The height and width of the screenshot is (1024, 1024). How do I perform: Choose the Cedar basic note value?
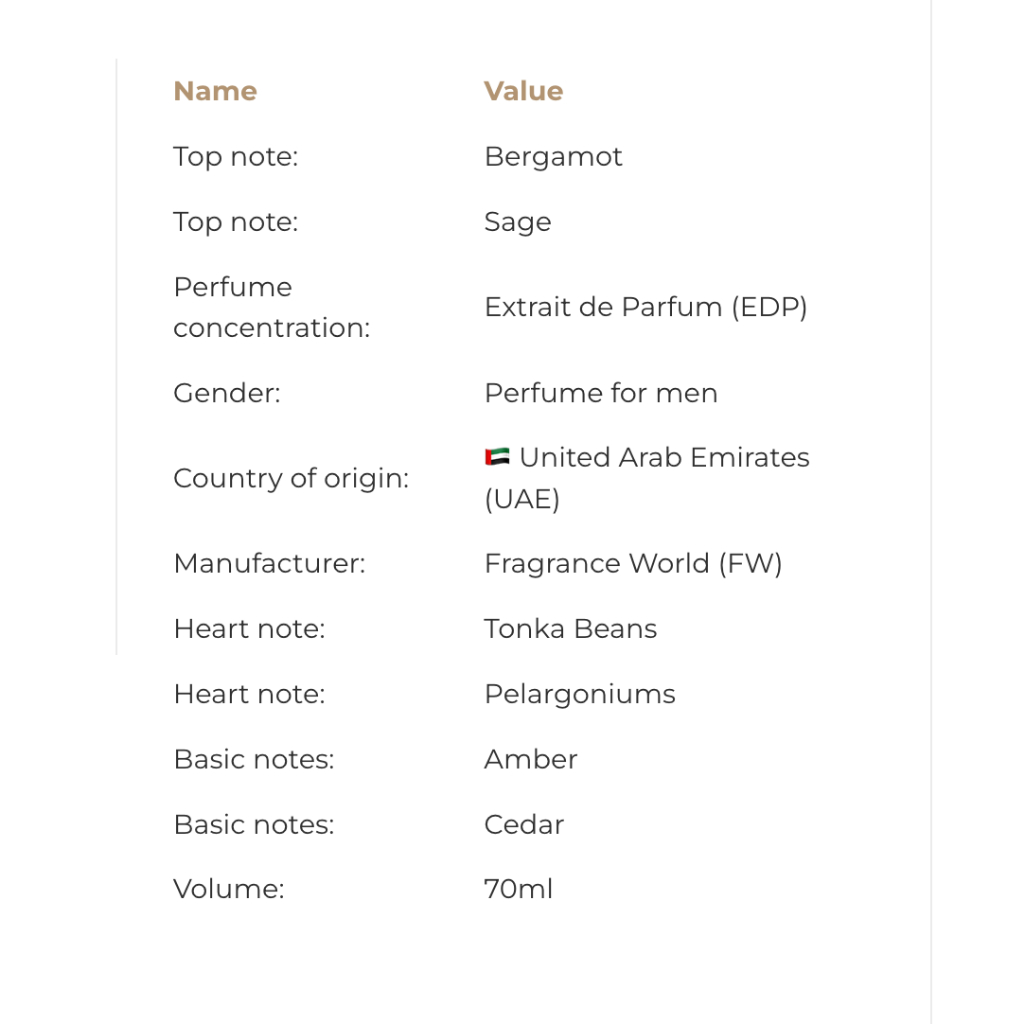[x=524, y=825]
